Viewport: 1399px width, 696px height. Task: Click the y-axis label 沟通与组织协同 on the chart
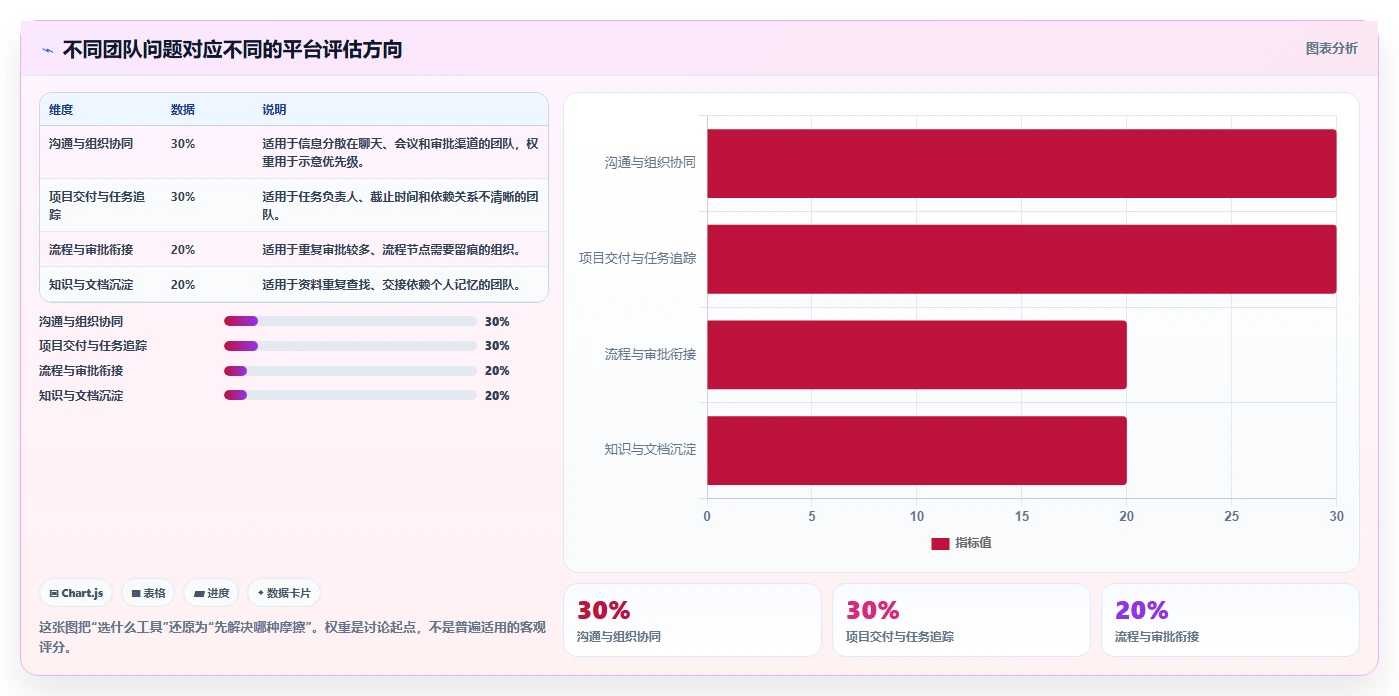pos(650,162)
